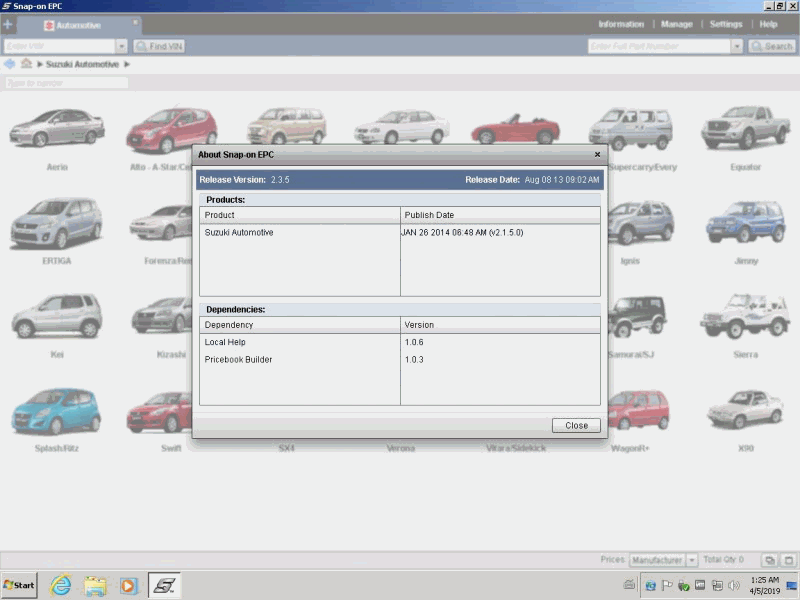Click the JAN 26 2014 publish date cell
Viewport: 800px width, 600px height.
pos(462,232)
